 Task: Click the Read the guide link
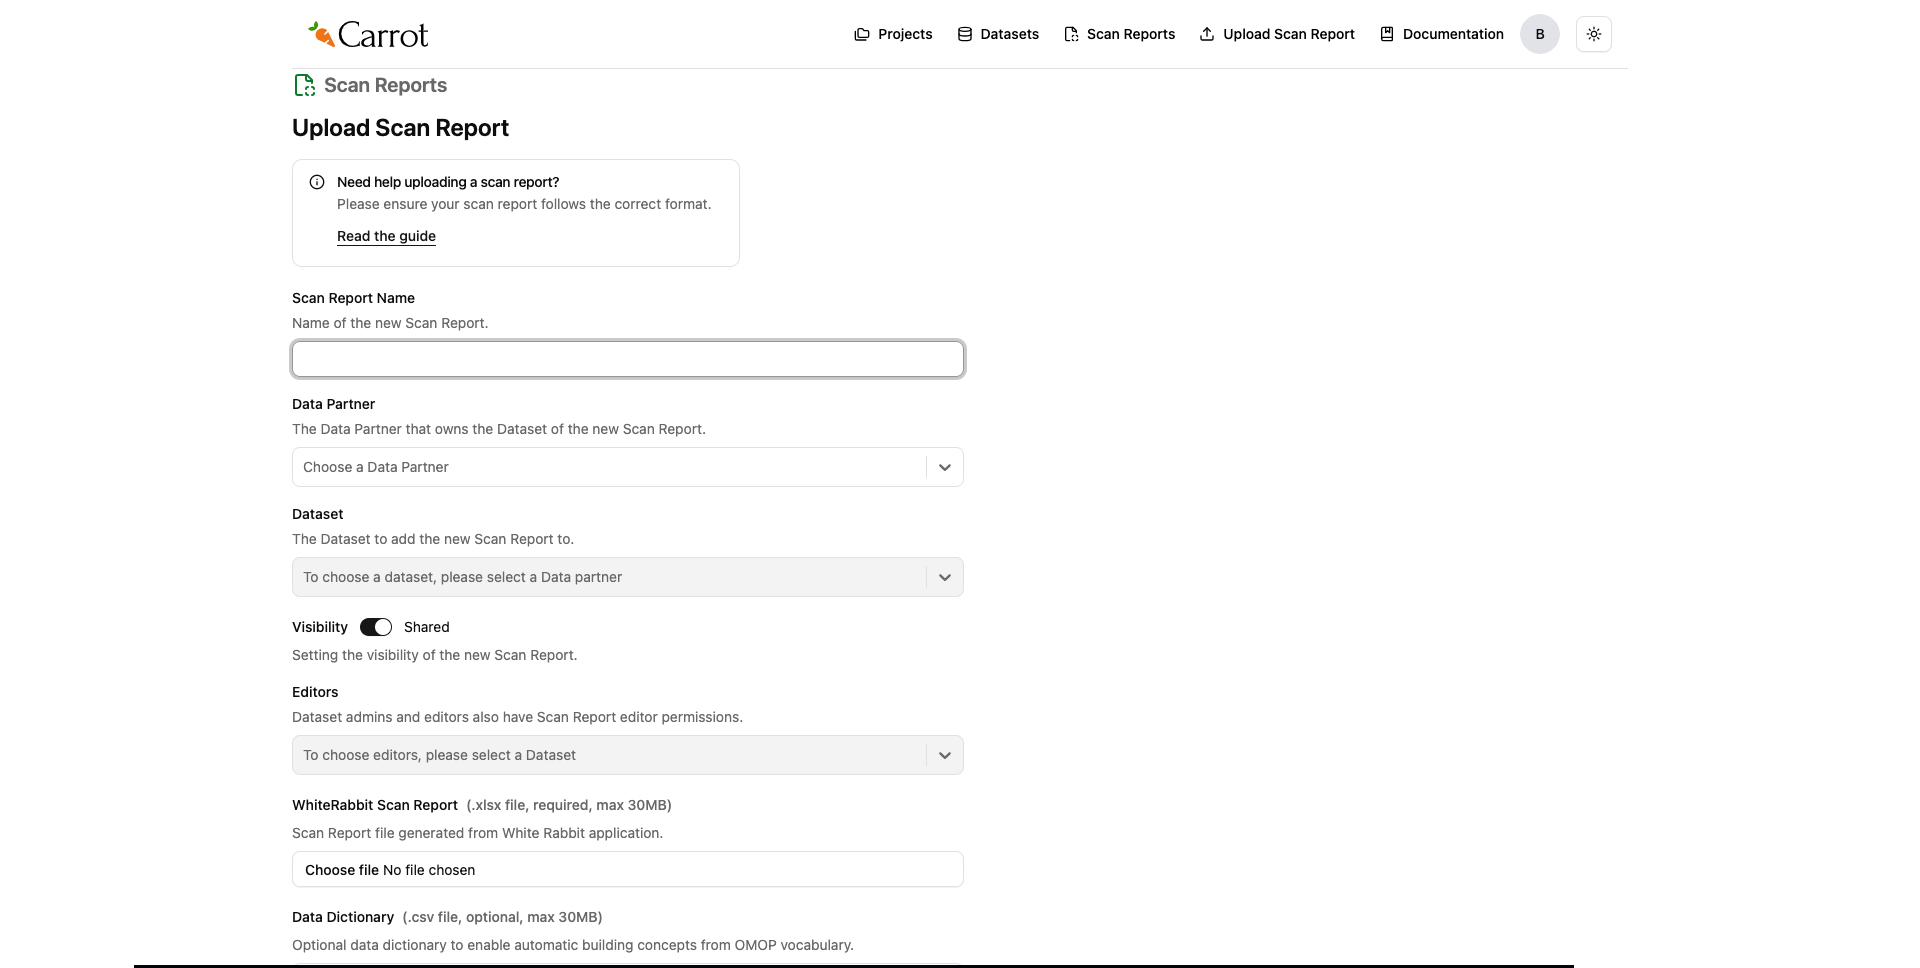pyautogui.click(x=386, y=236)
